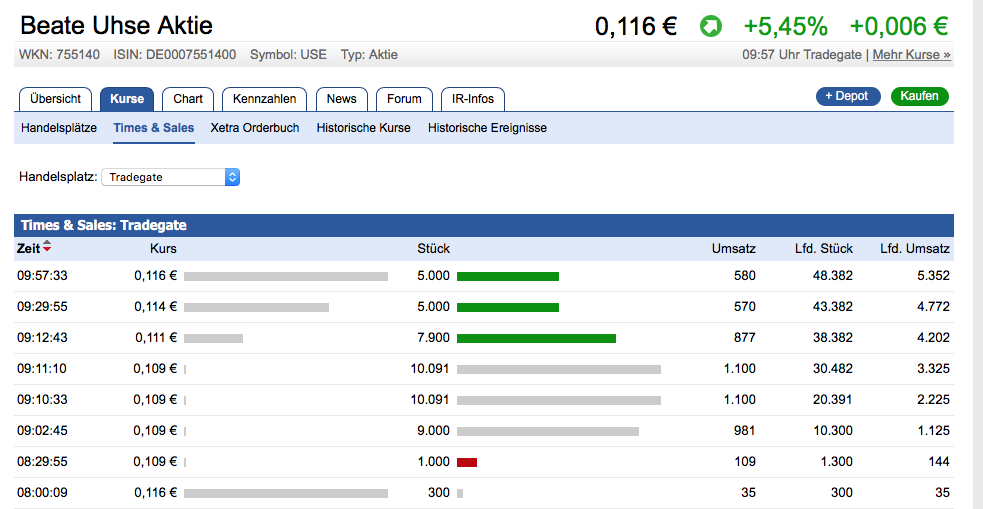Click the +5,45% change value
The image size is (983, 509).
(x=786, y=26)
